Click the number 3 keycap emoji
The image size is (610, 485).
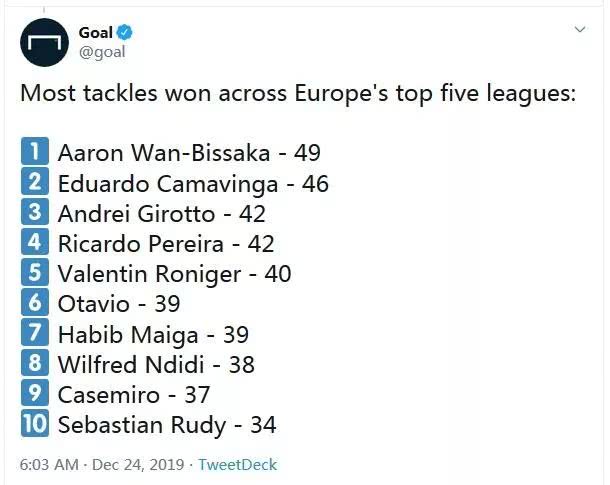35,212
